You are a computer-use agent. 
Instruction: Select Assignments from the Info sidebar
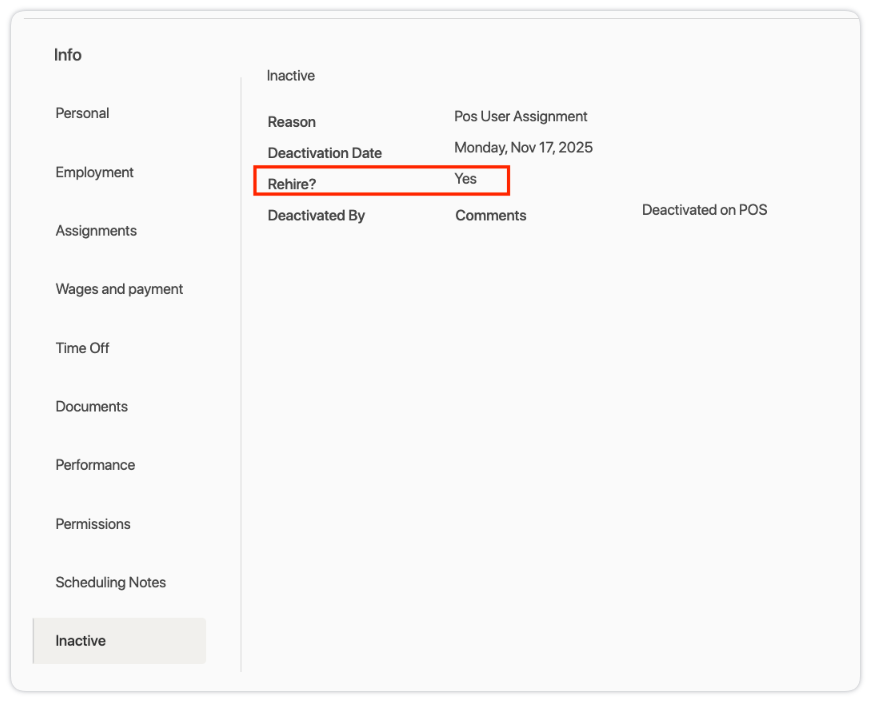click(x=96, y=231)
